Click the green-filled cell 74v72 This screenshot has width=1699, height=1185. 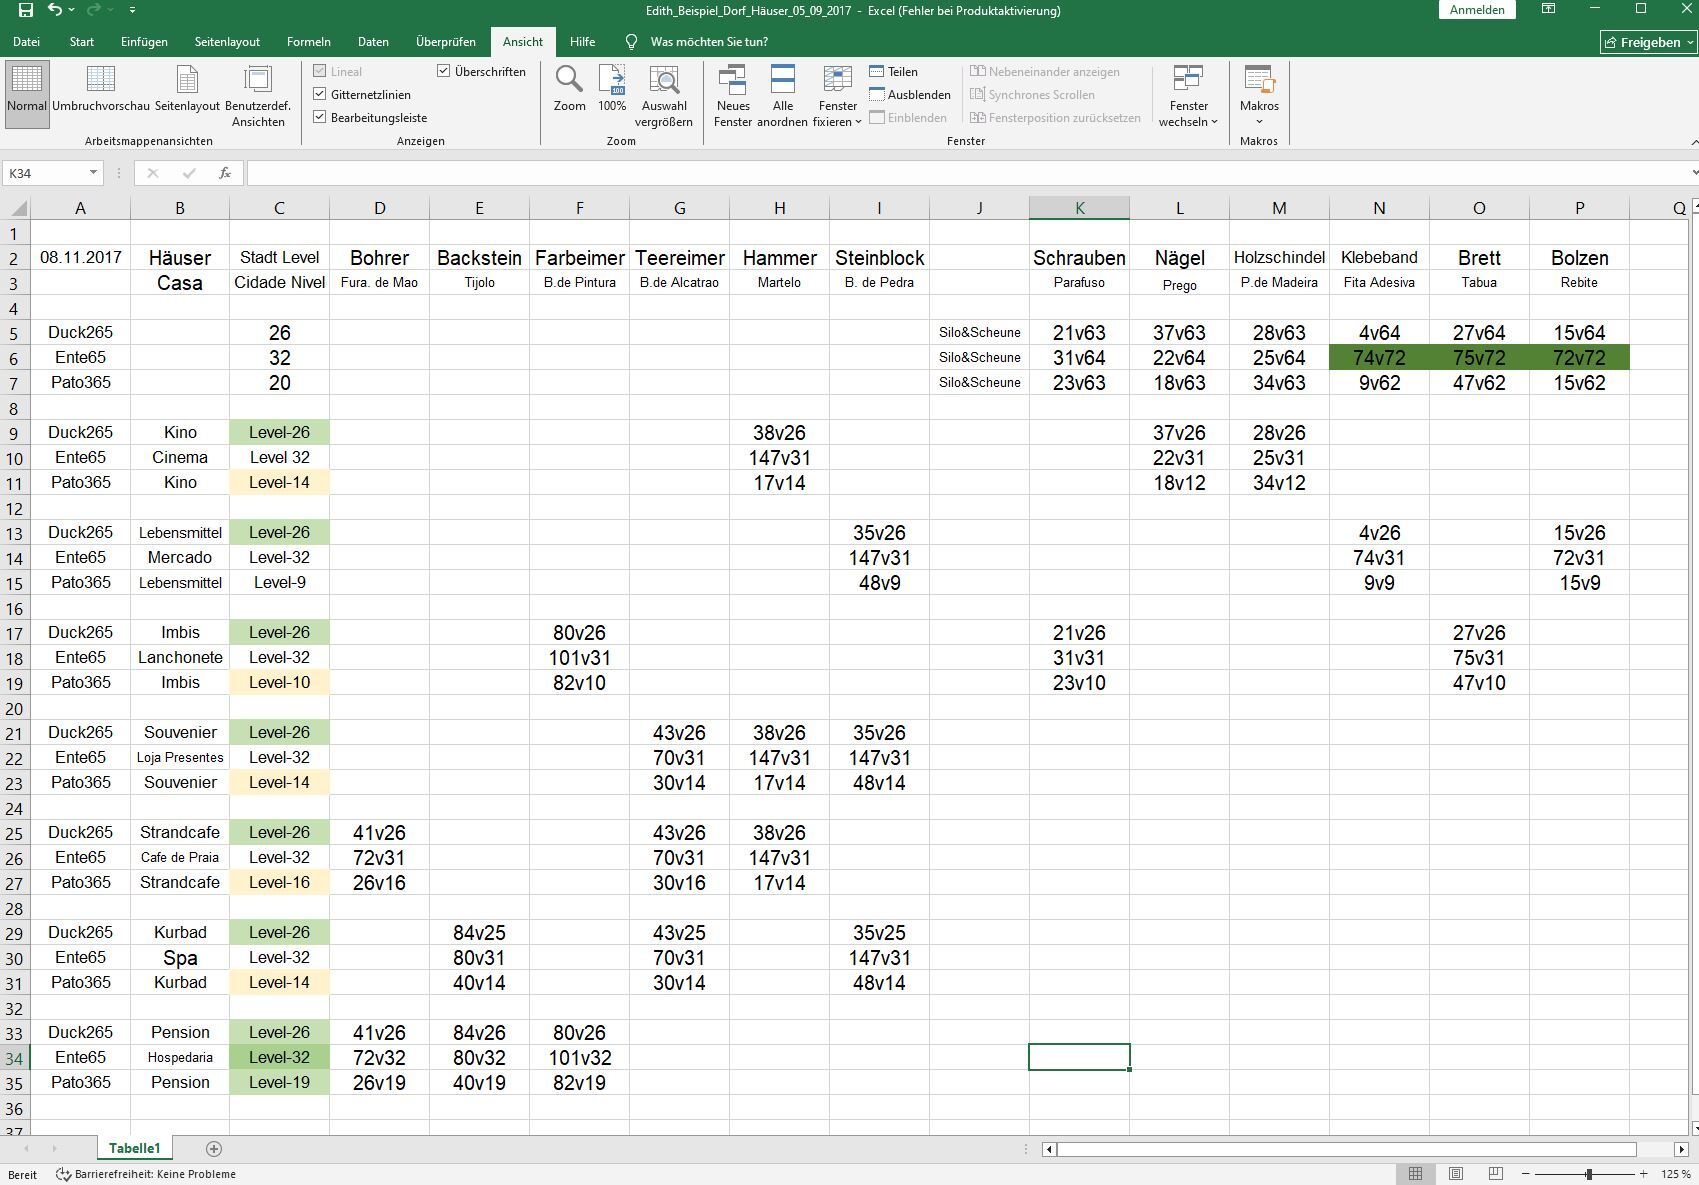point(1379,357)
